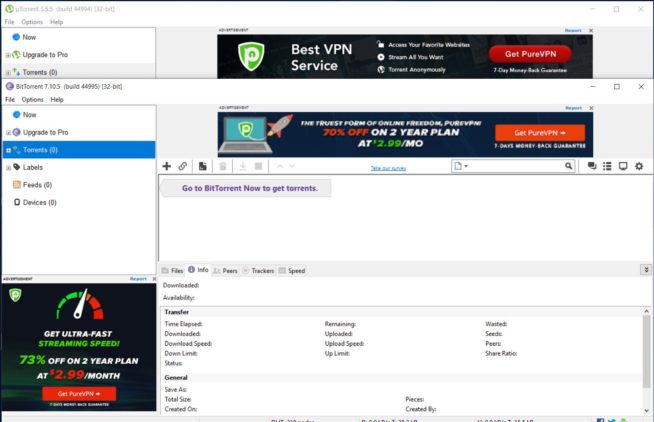Move torrent up the queue
654x422 pixels.
click(x=280, y=166)
